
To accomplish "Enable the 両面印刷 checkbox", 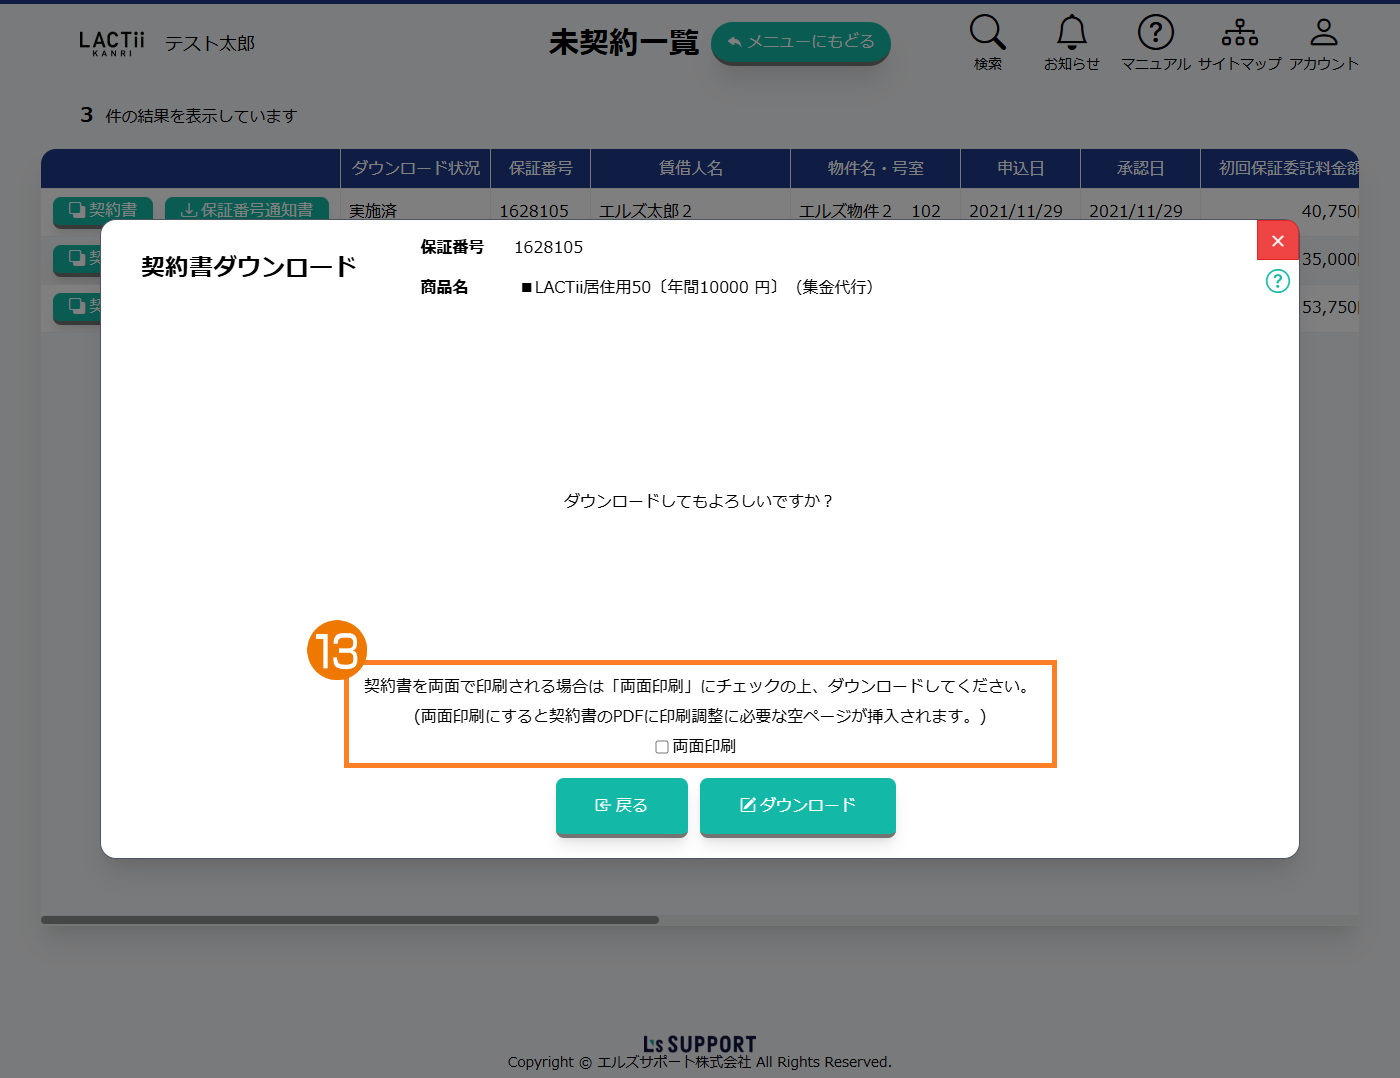I will point(662,747).
